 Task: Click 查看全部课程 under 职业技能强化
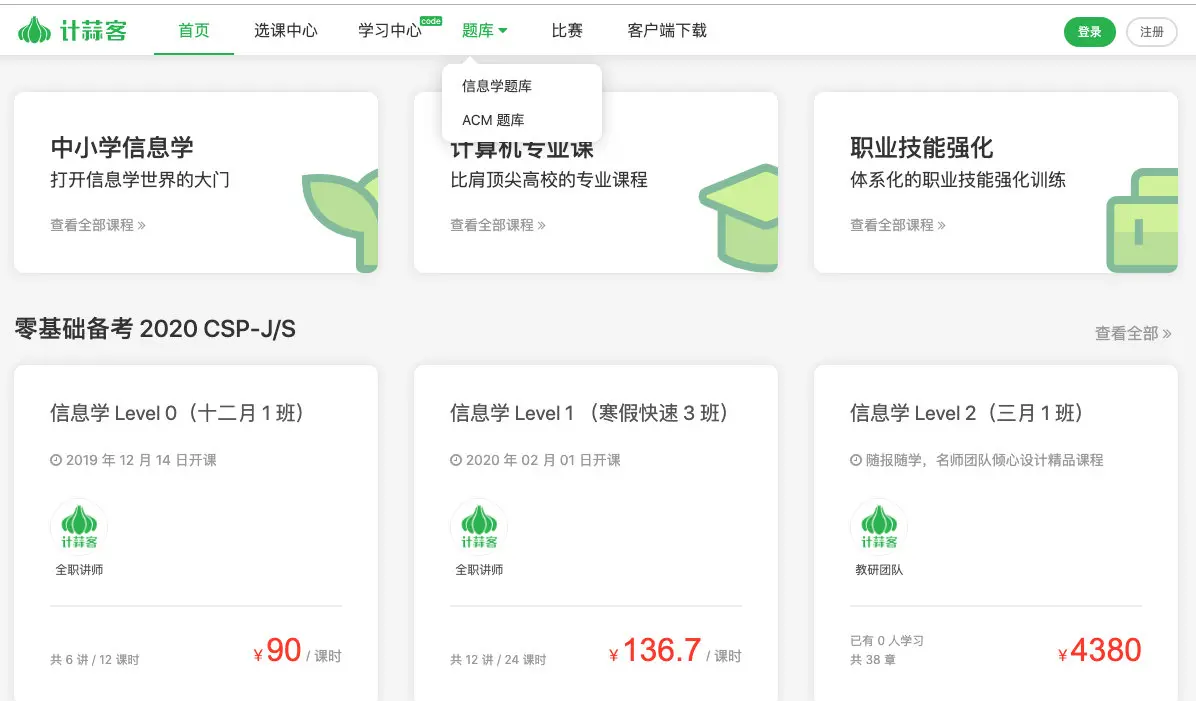[x=898, y=225]
